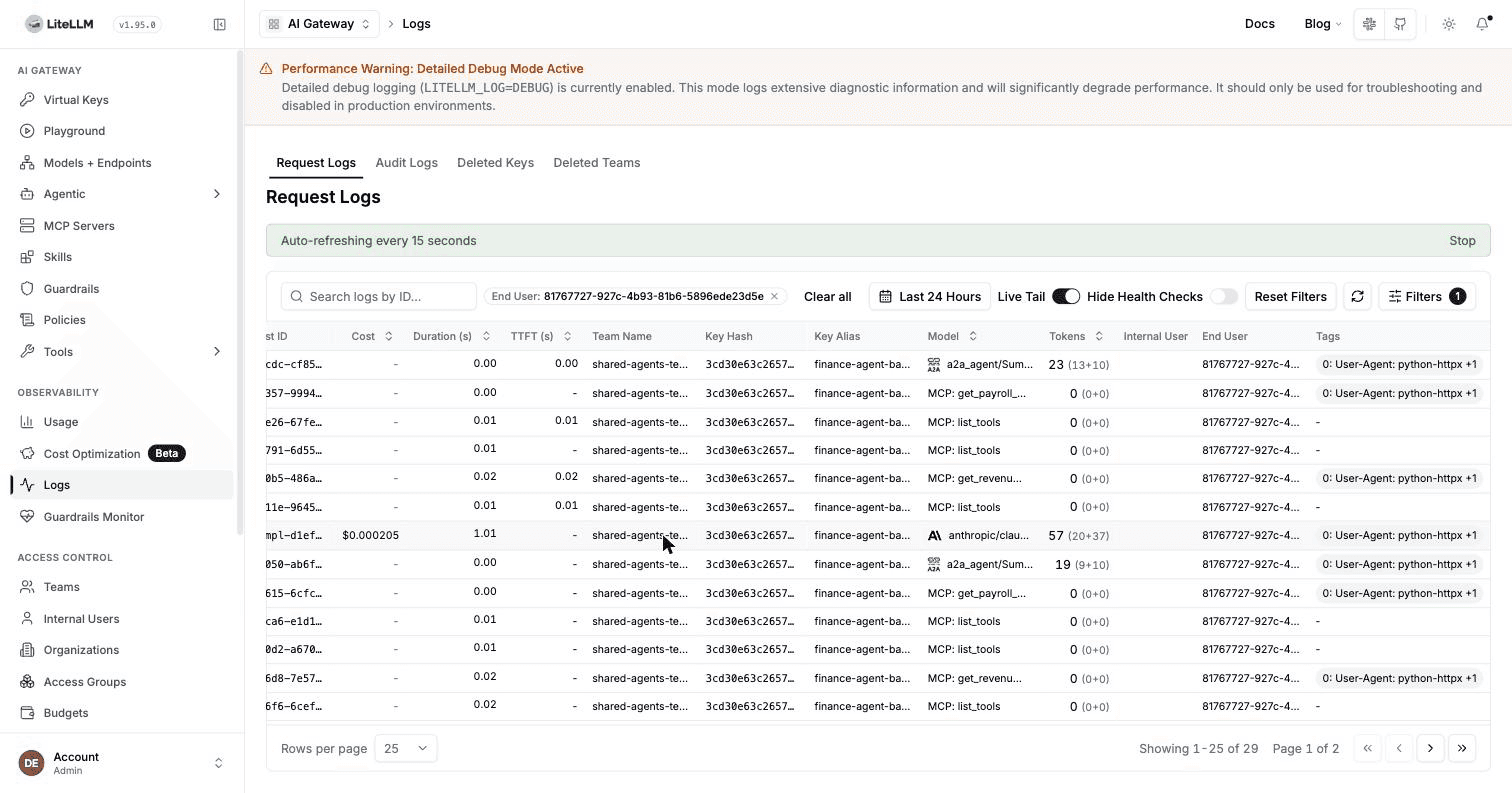Viewport: 1512px width, 793px height.
Task: Open Docs link
Action: click(1259, 24)
